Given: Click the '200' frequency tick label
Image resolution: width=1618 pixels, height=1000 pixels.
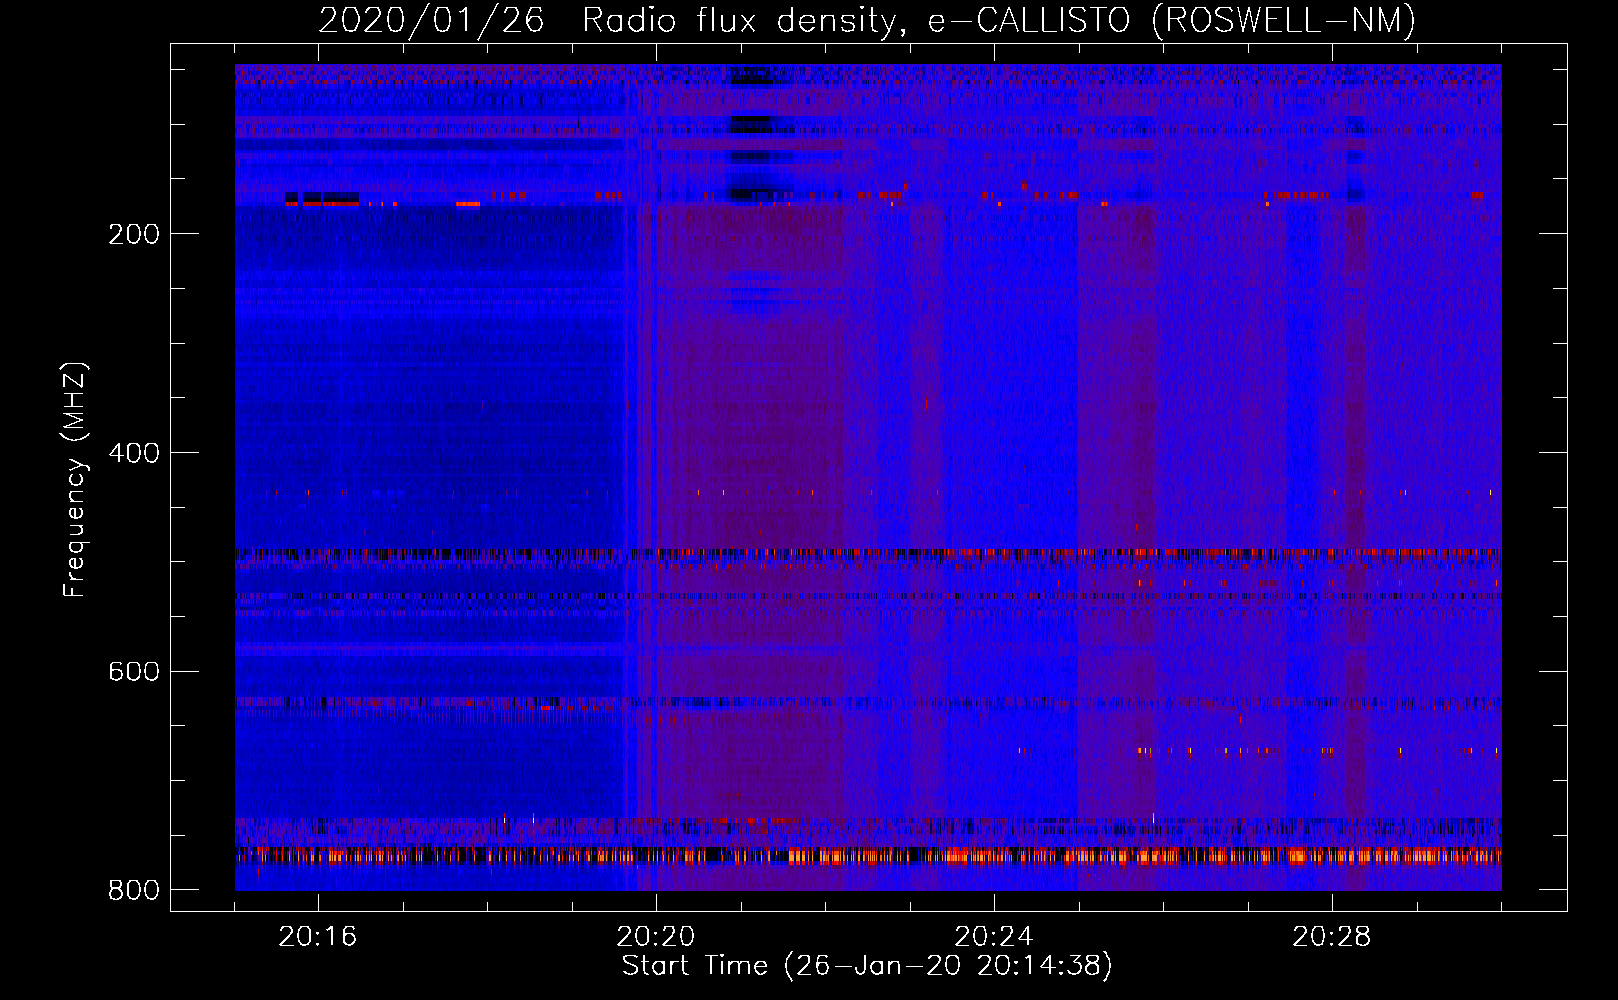Looking at the screenshot, I should tap(134, 234).
